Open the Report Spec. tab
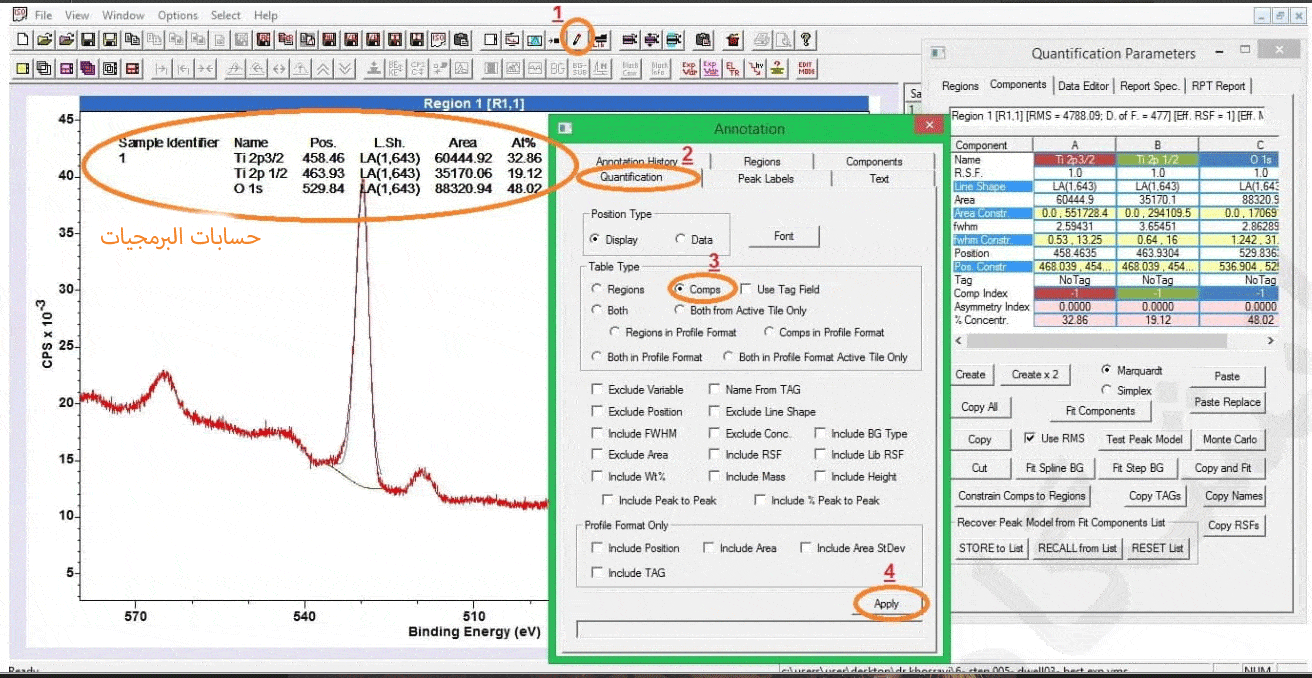 1149,86
